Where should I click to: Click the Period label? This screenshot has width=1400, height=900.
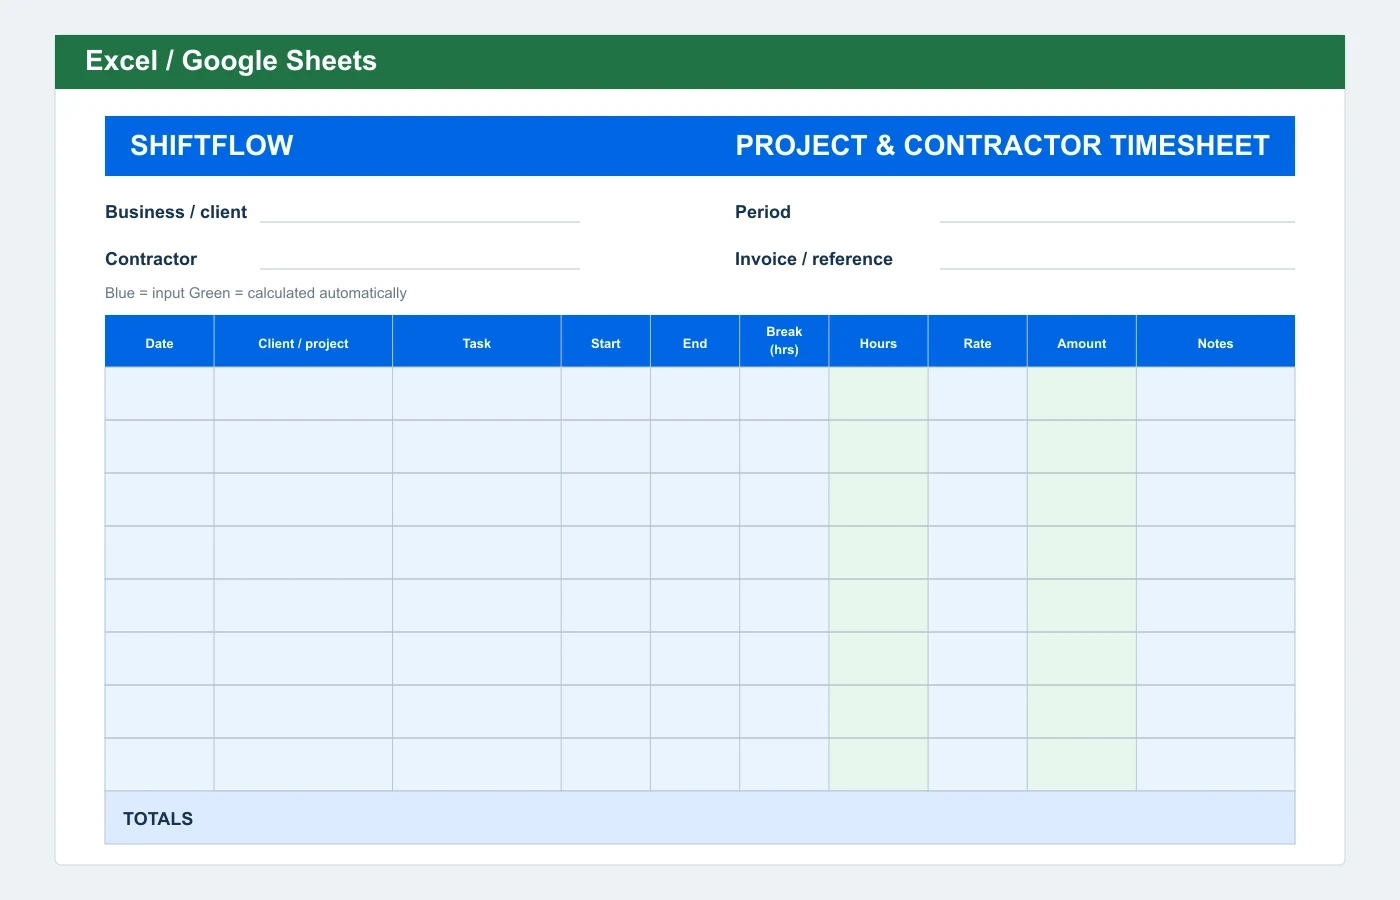763,212
